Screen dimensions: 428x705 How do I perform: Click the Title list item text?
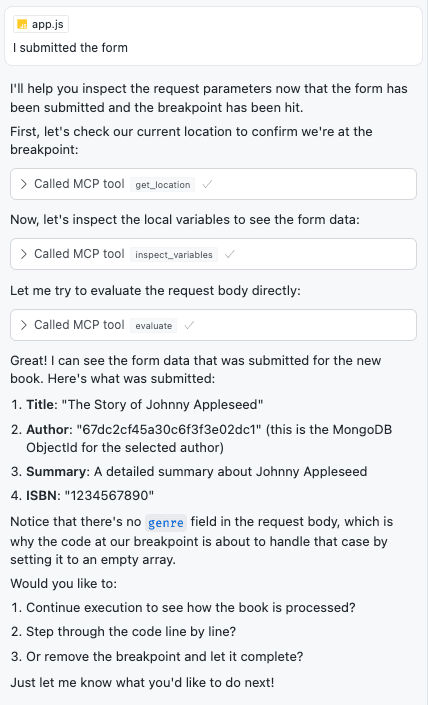(145, 404)
